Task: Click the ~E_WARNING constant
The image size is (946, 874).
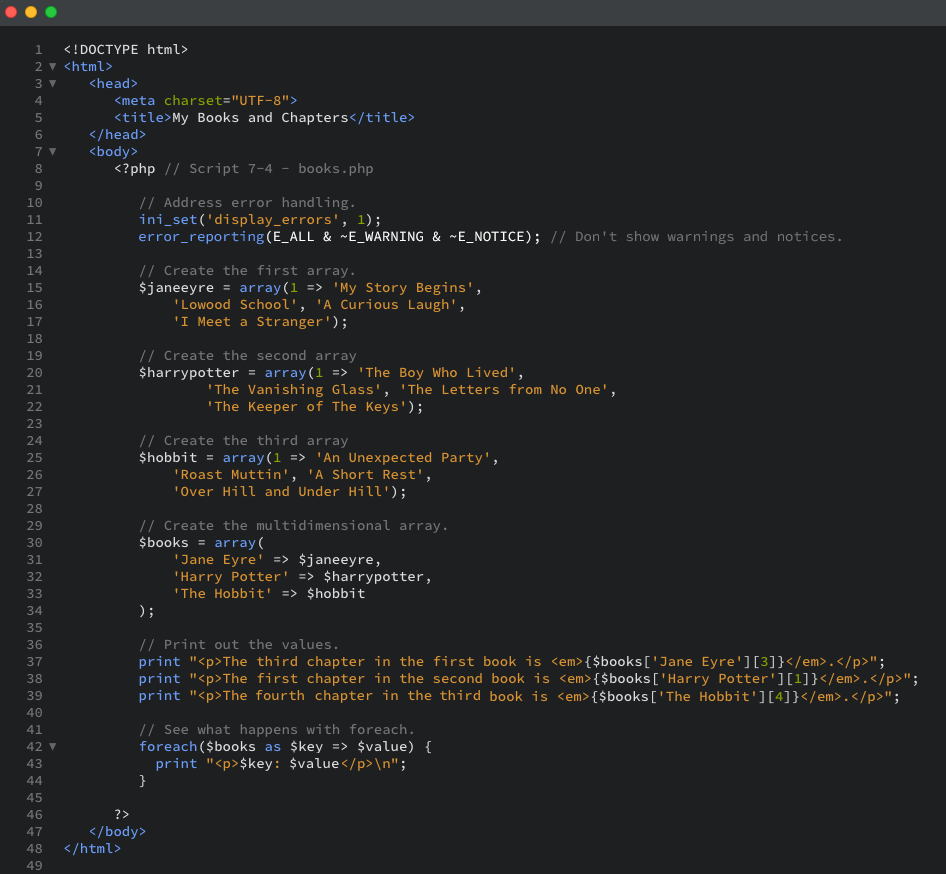Action: 382,236
